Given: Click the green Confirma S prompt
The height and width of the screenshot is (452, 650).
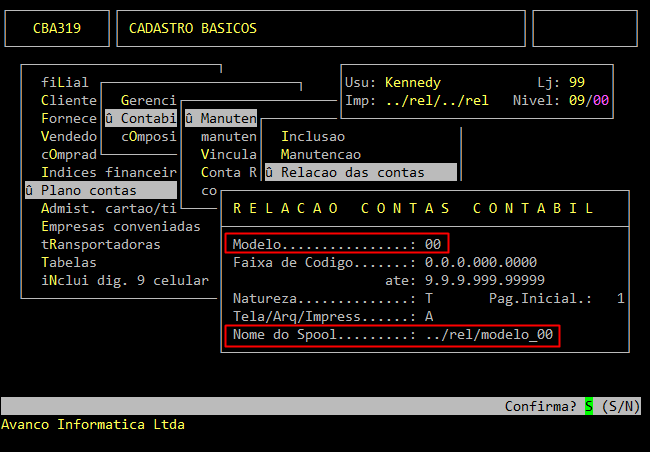Looking at the screenshot, I should pyautogui.click(x=589, y=407).
